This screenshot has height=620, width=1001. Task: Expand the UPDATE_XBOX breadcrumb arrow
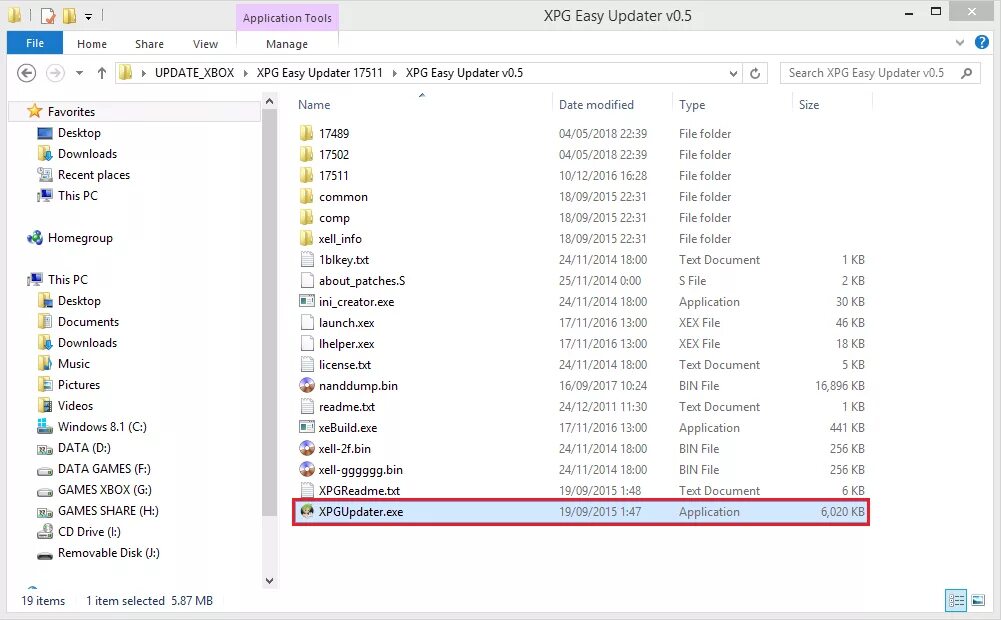pyautogui.click(x=245, y=73)
